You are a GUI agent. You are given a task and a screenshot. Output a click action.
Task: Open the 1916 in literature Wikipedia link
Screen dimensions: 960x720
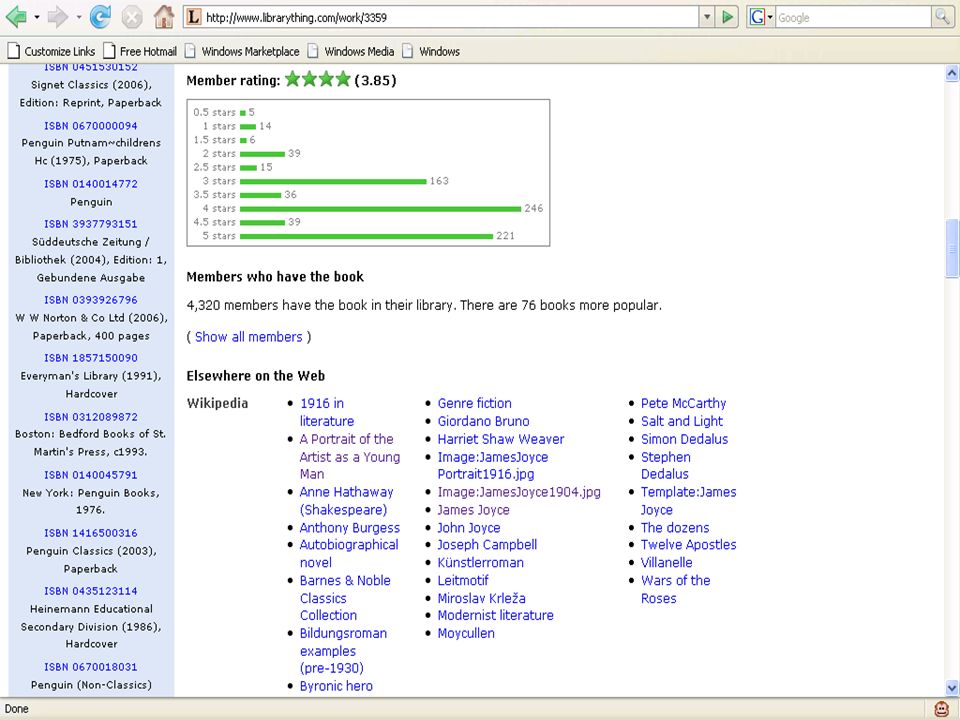coord(326,412)
